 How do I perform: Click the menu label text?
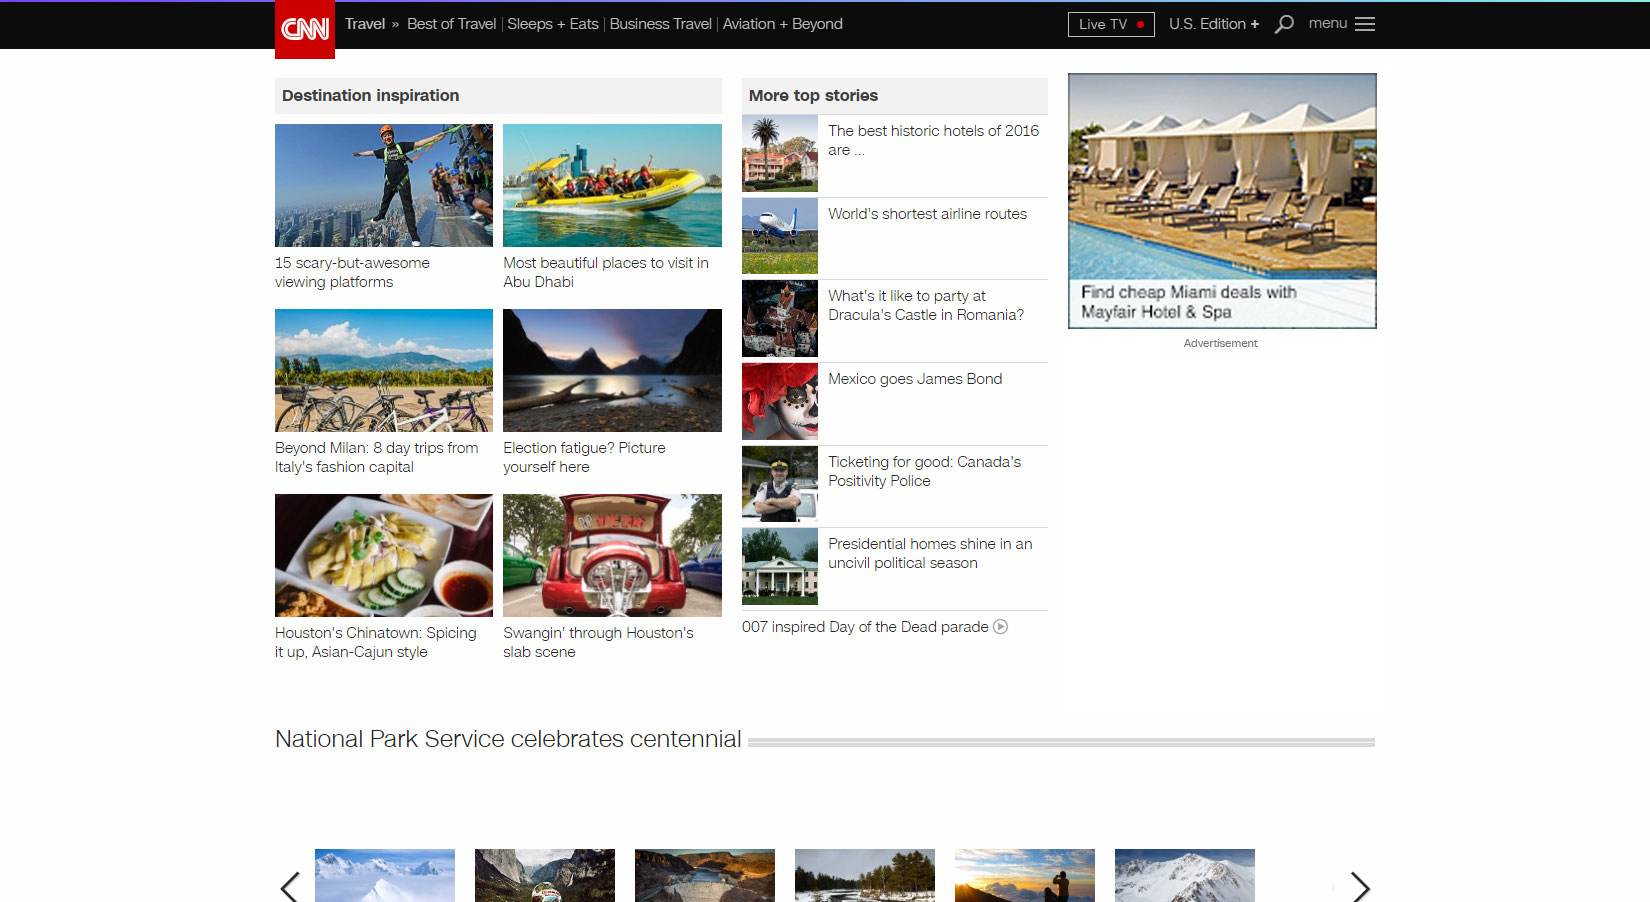coord(1328,23)
